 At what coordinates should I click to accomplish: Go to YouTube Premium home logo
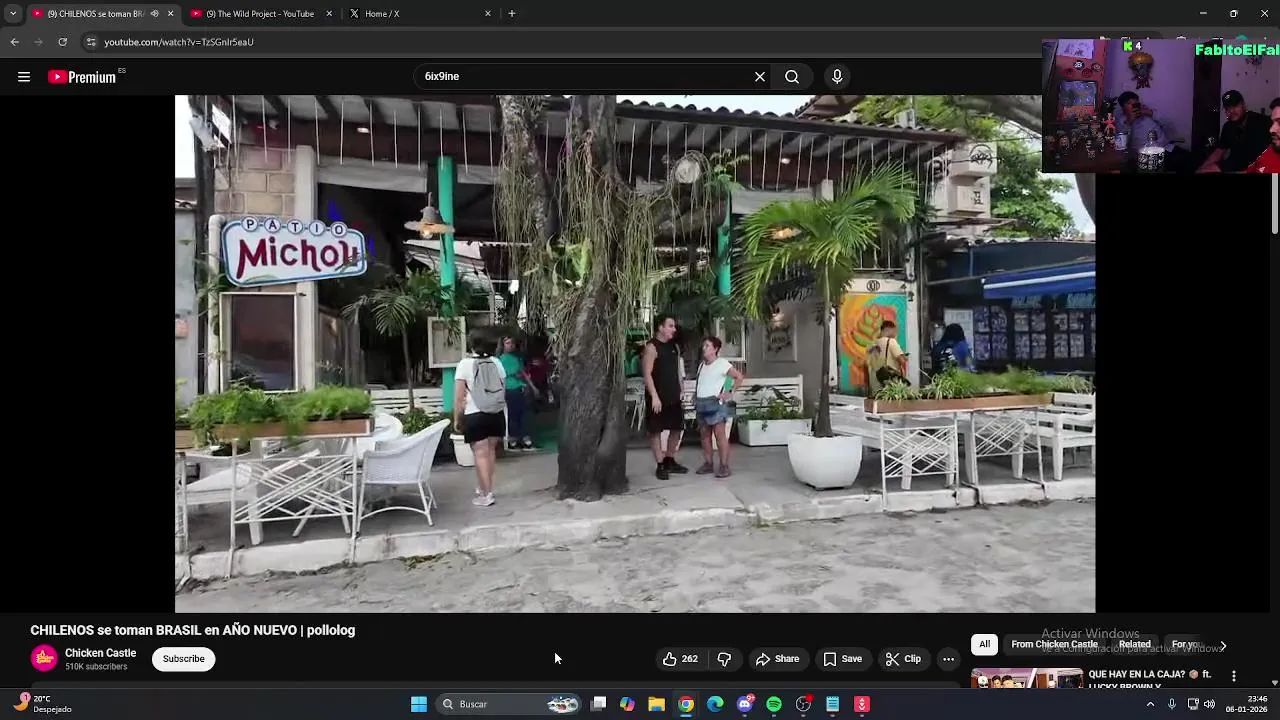pyautogui.click(x=82, y=77)
